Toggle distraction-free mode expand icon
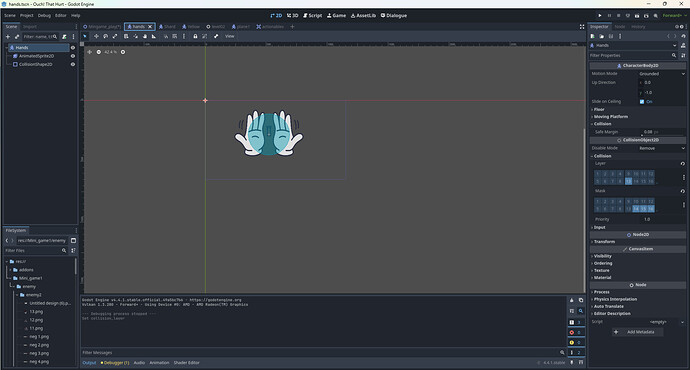This screenshot has width=690, height=370. (x=582, y=27)
